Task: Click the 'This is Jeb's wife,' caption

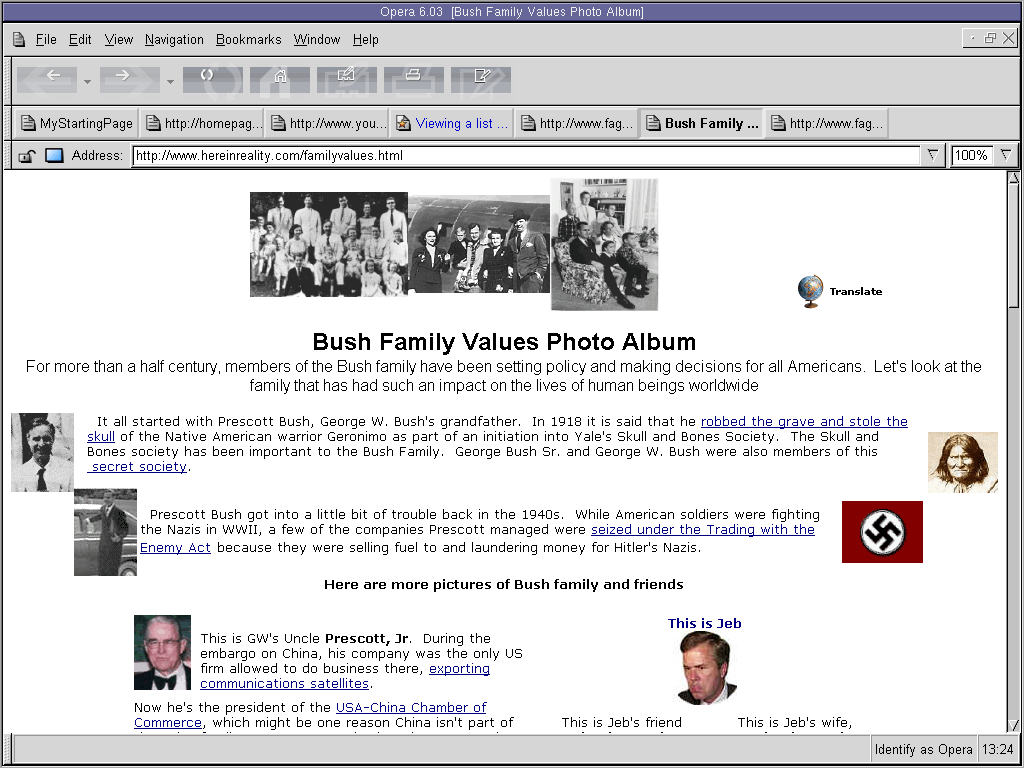Action: pos(795,722)
